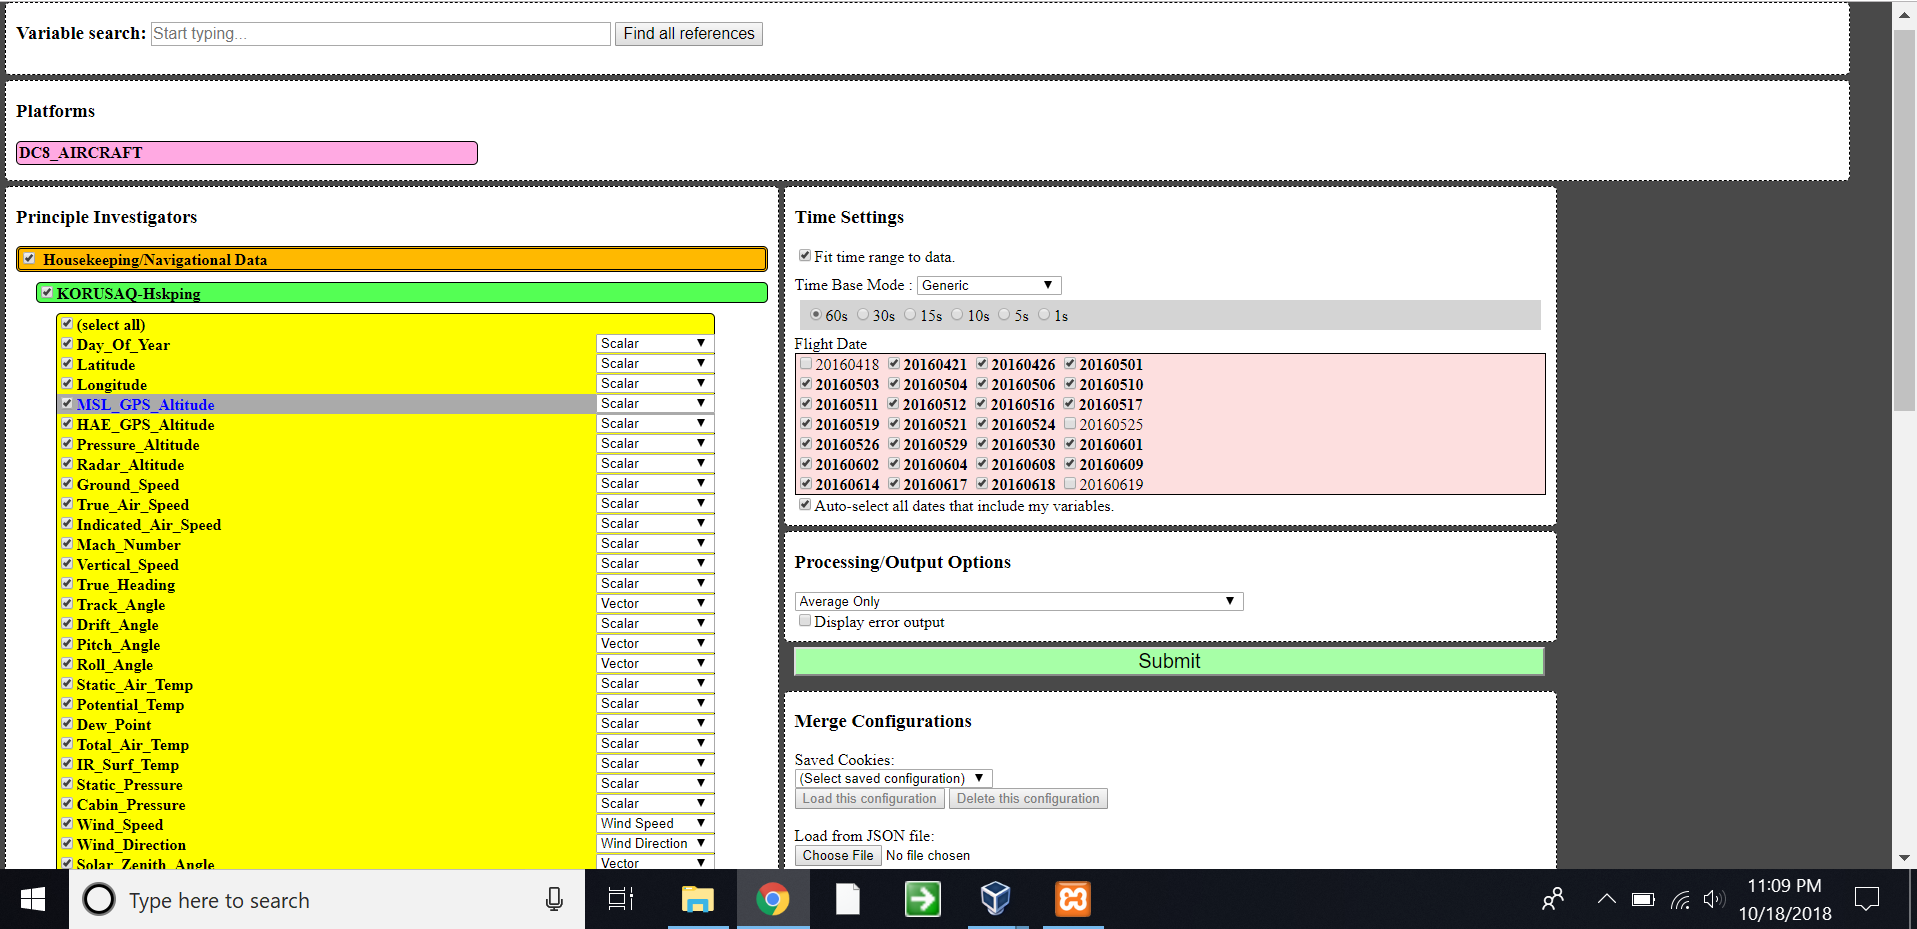The width and height of the screenshot is (1917, 929).
Task: Uncheck Latitude variable checkbox
Action: [x=67, y=363]
